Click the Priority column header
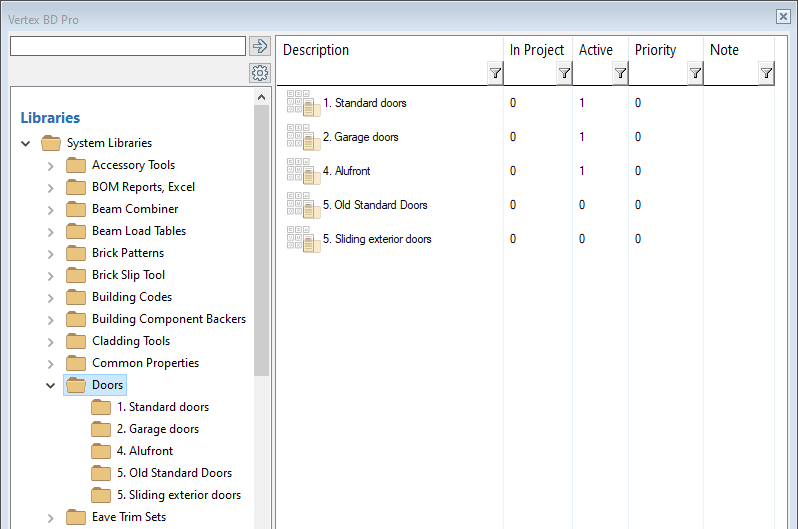The height and width of the screenshot is (529, 798). pyautogui.click(x=655, y=50)
